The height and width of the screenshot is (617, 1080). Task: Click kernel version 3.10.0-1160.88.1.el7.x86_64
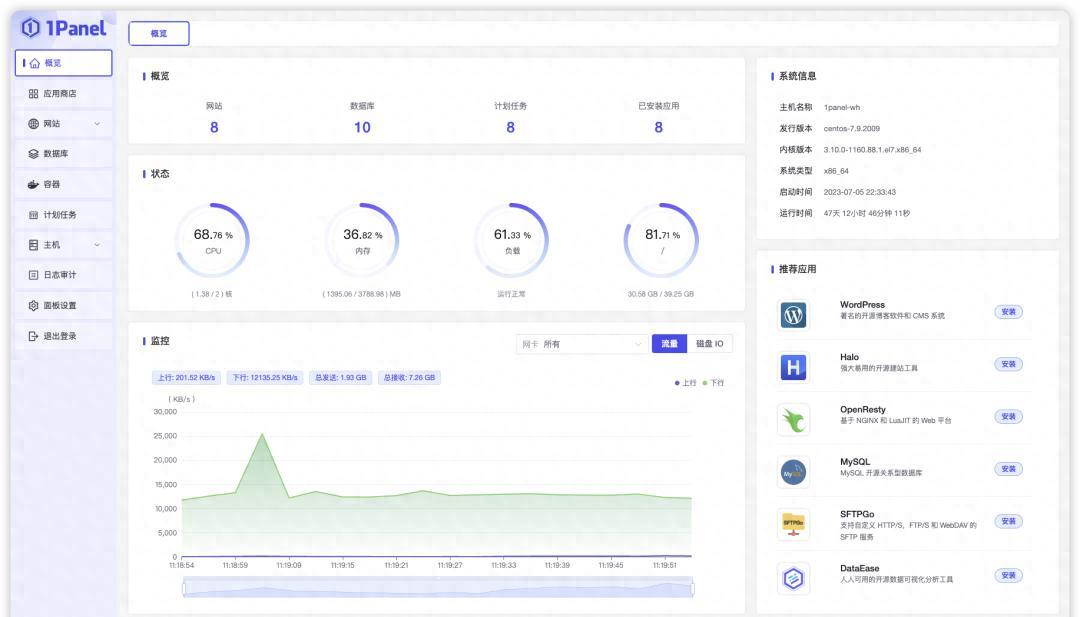coord(872,149)
